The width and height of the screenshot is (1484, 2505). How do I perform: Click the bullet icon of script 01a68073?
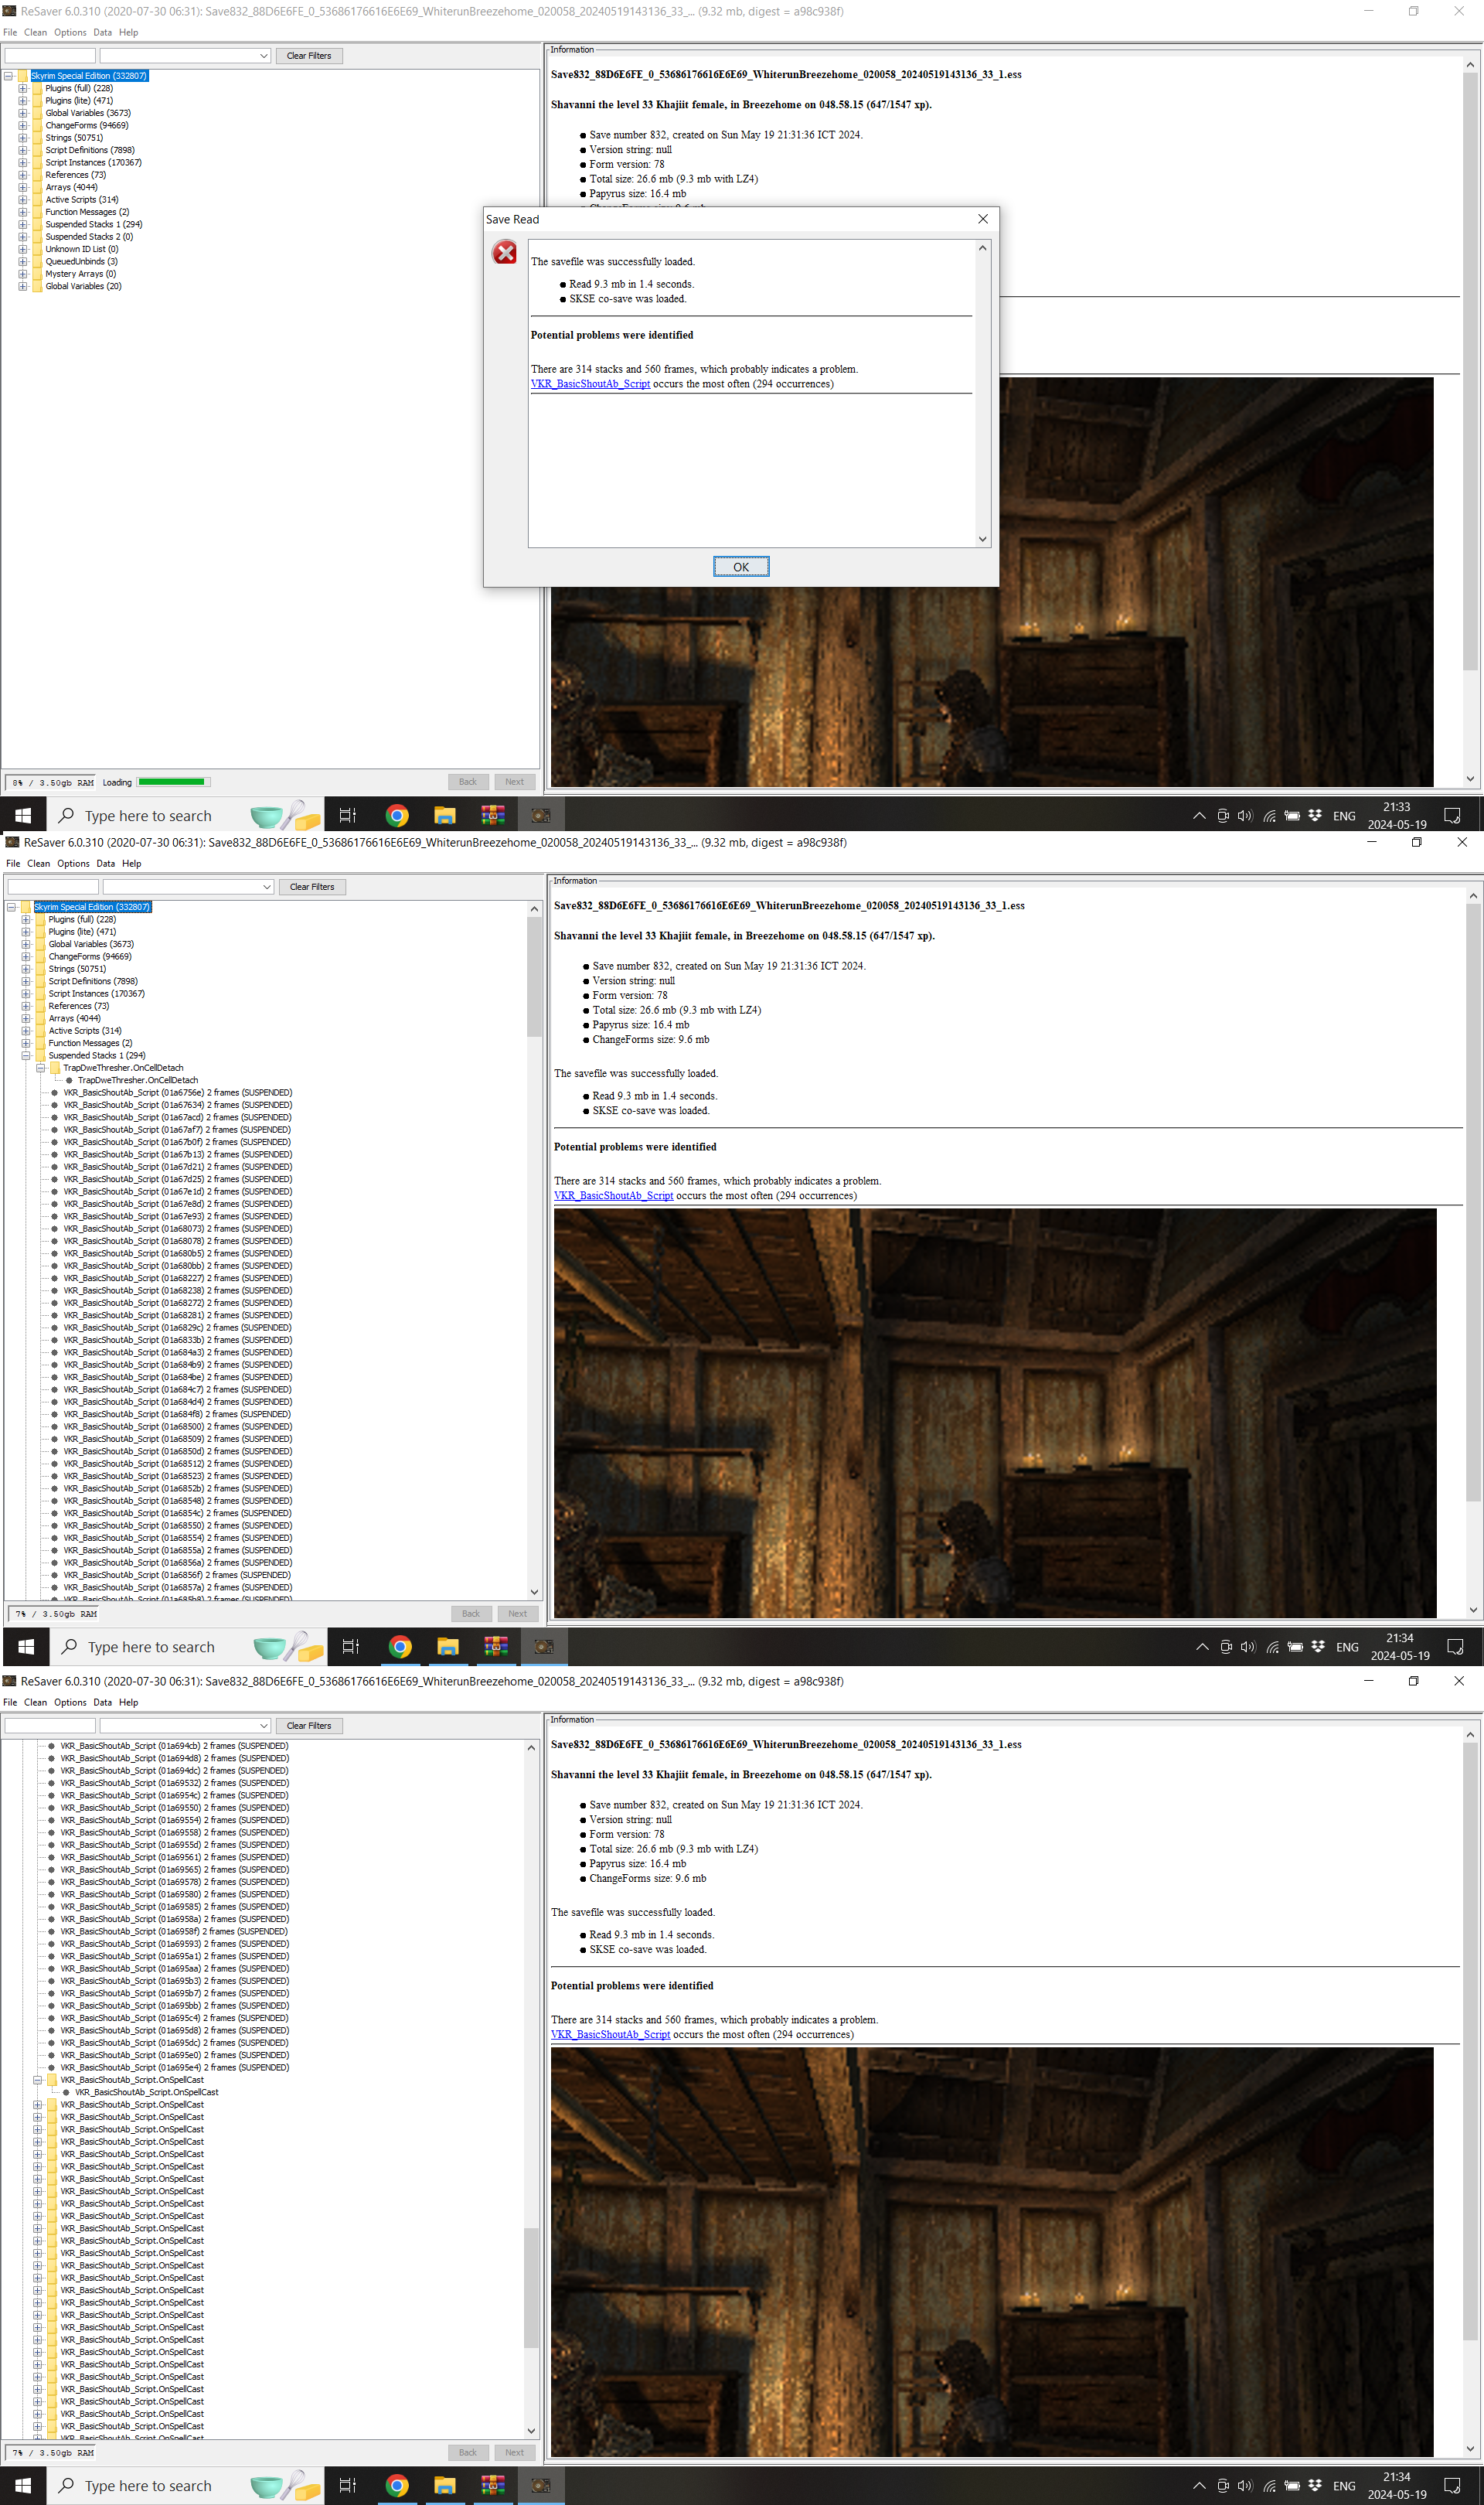coord(55,1229)
